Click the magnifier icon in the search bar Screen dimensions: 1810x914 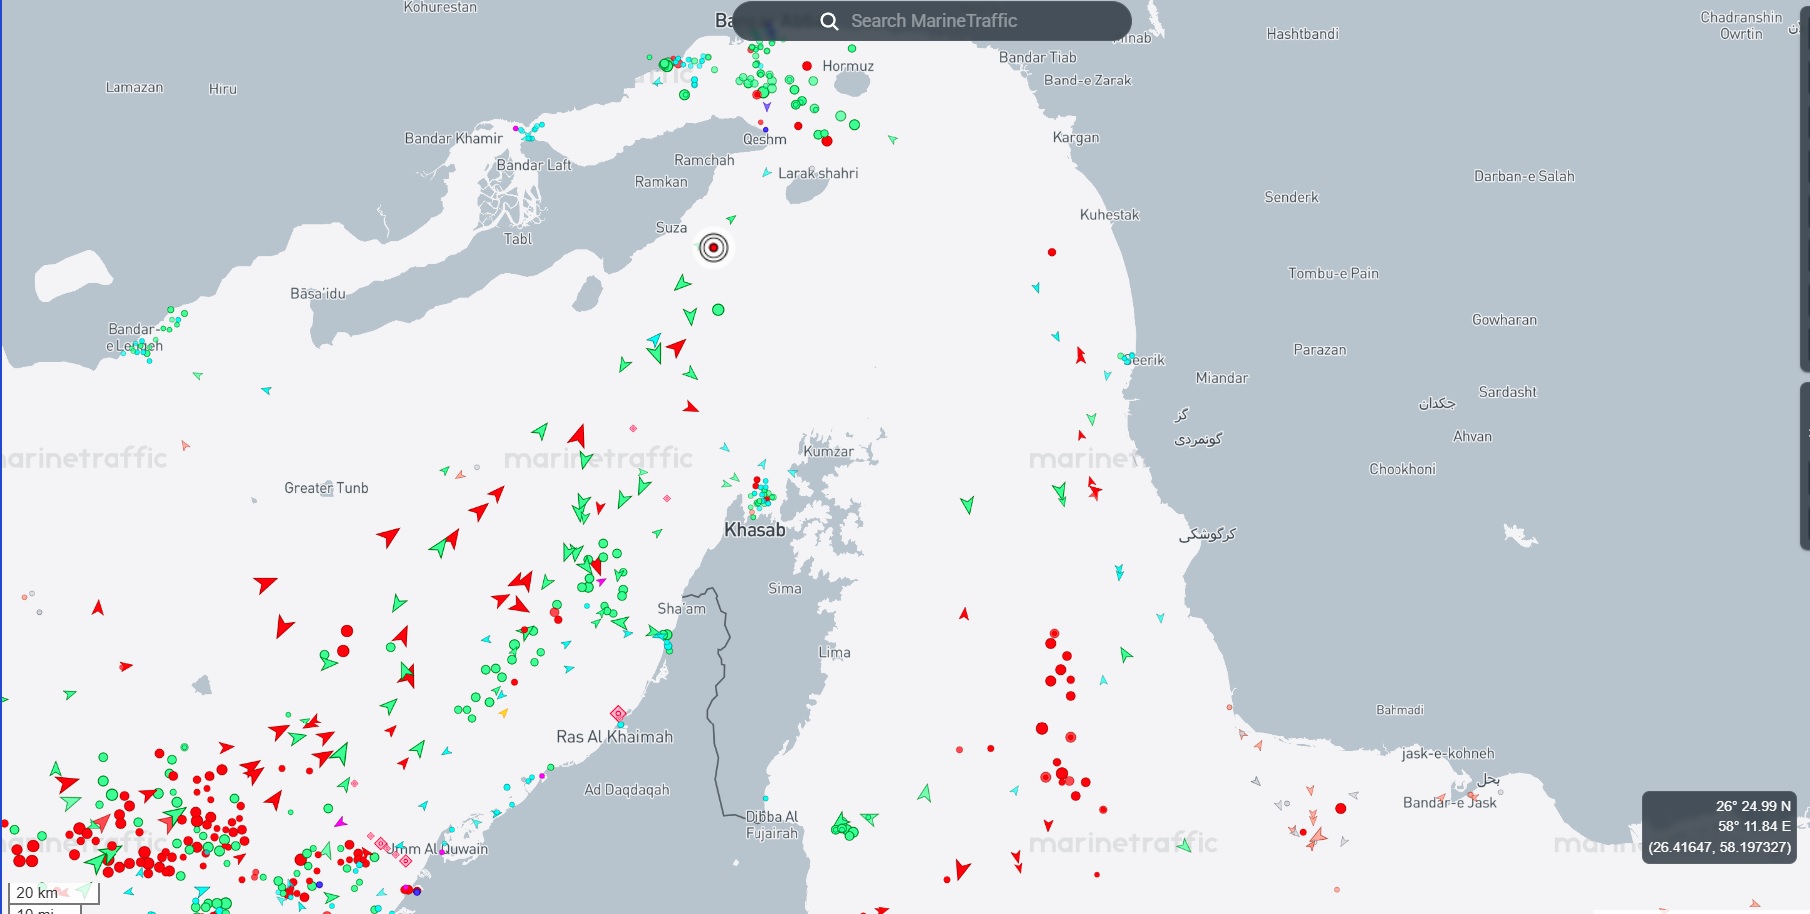[829, 21]
